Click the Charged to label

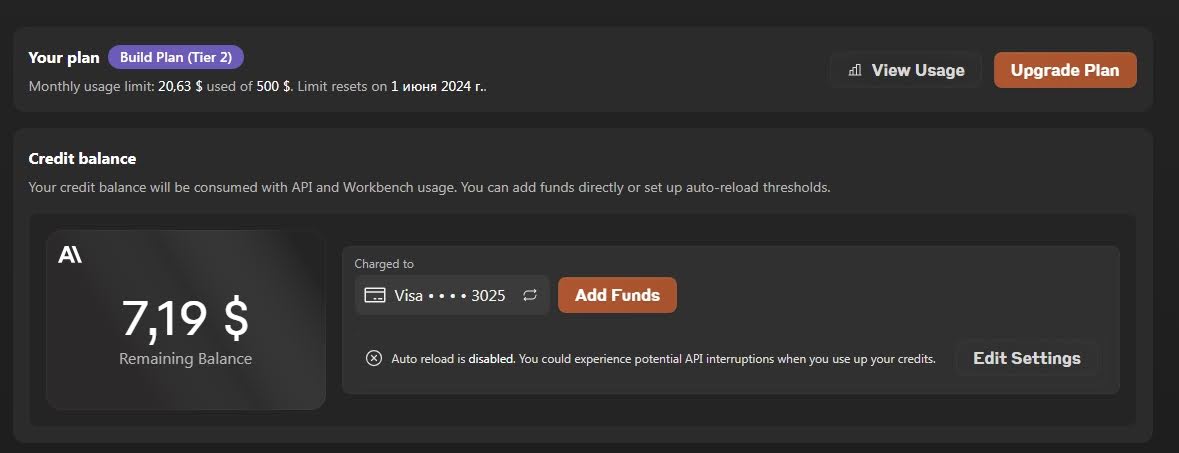tap(384, 264)
